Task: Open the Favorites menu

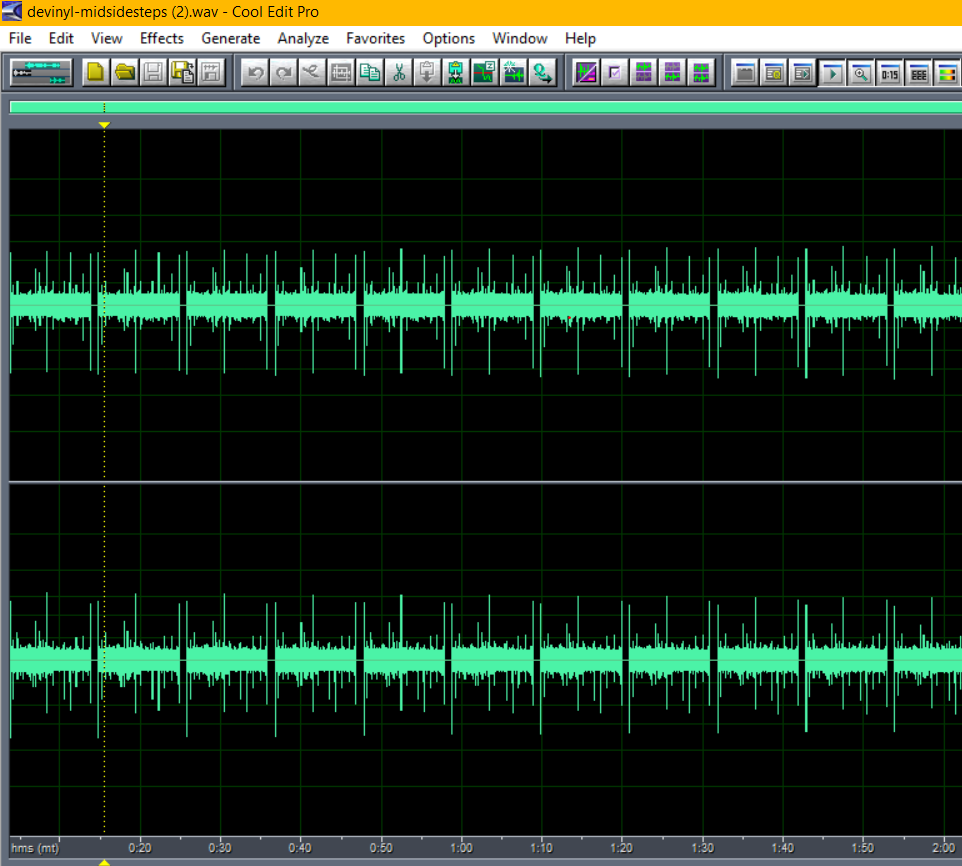Action: (375, 39)
